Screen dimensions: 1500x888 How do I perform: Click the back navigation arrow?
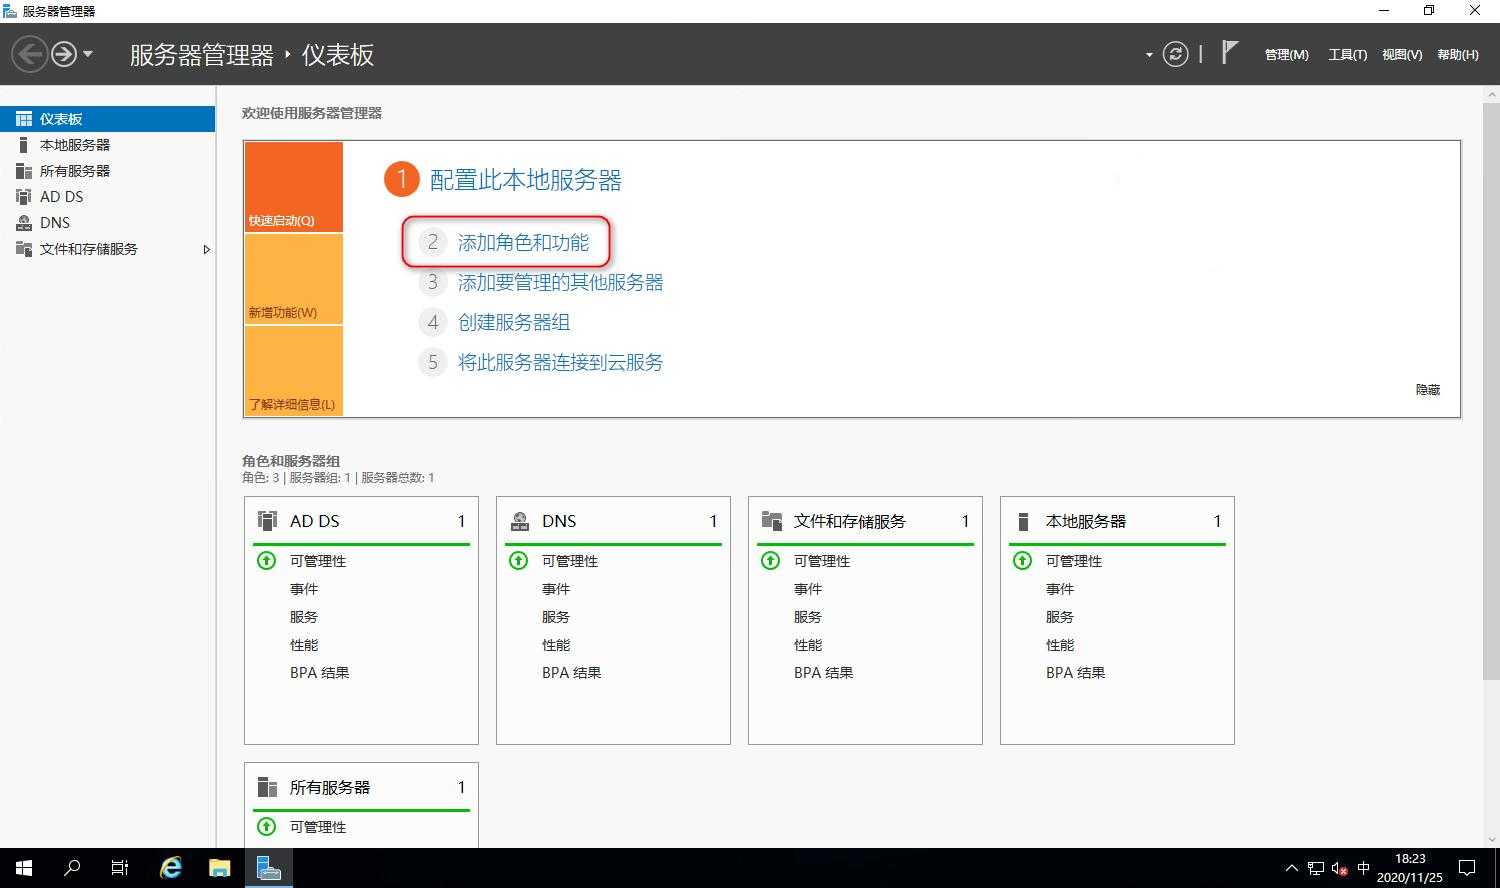pyautogui.click(x=30, y=54)
